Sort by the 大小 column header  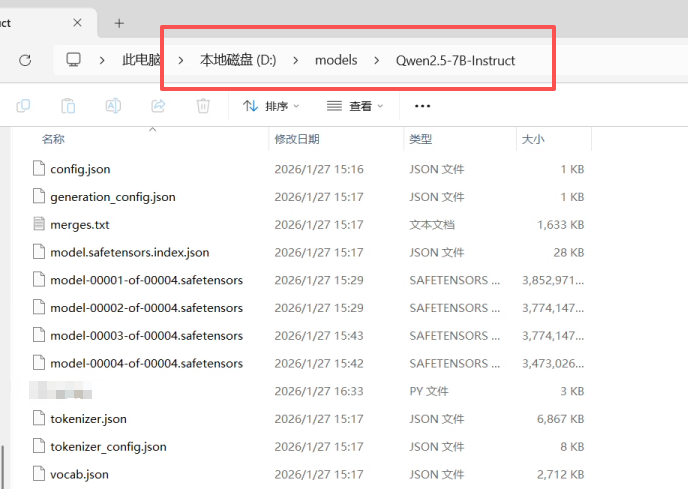point(533,139)
